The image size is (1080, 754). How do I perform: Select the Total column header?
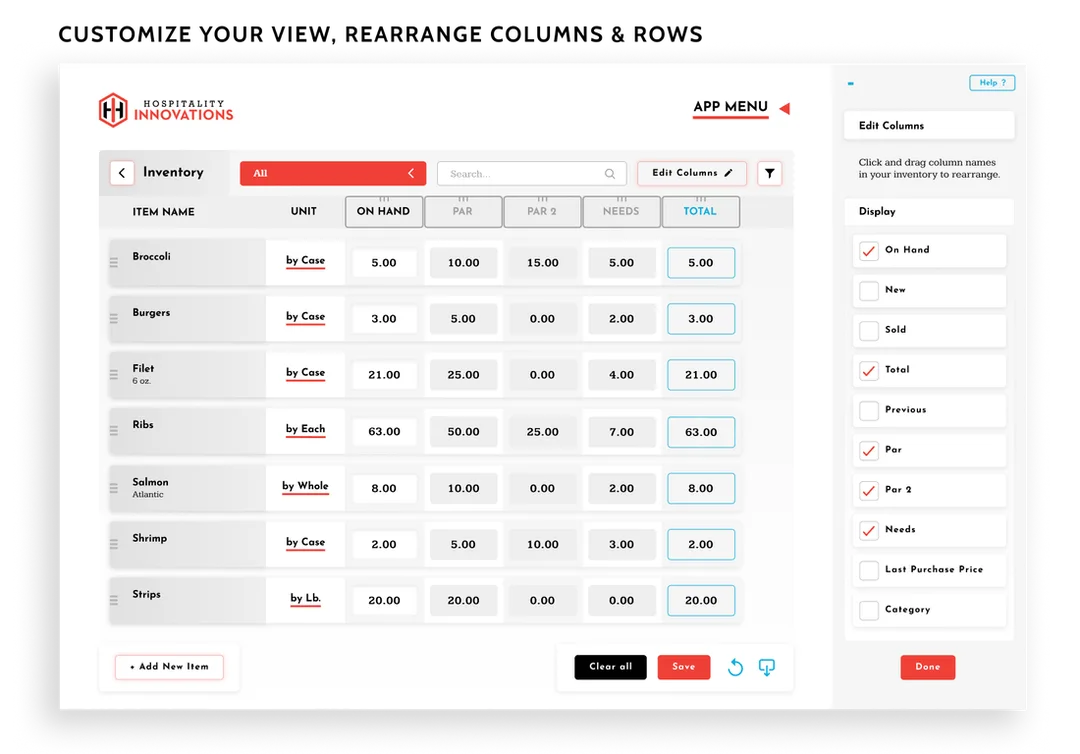700,211
